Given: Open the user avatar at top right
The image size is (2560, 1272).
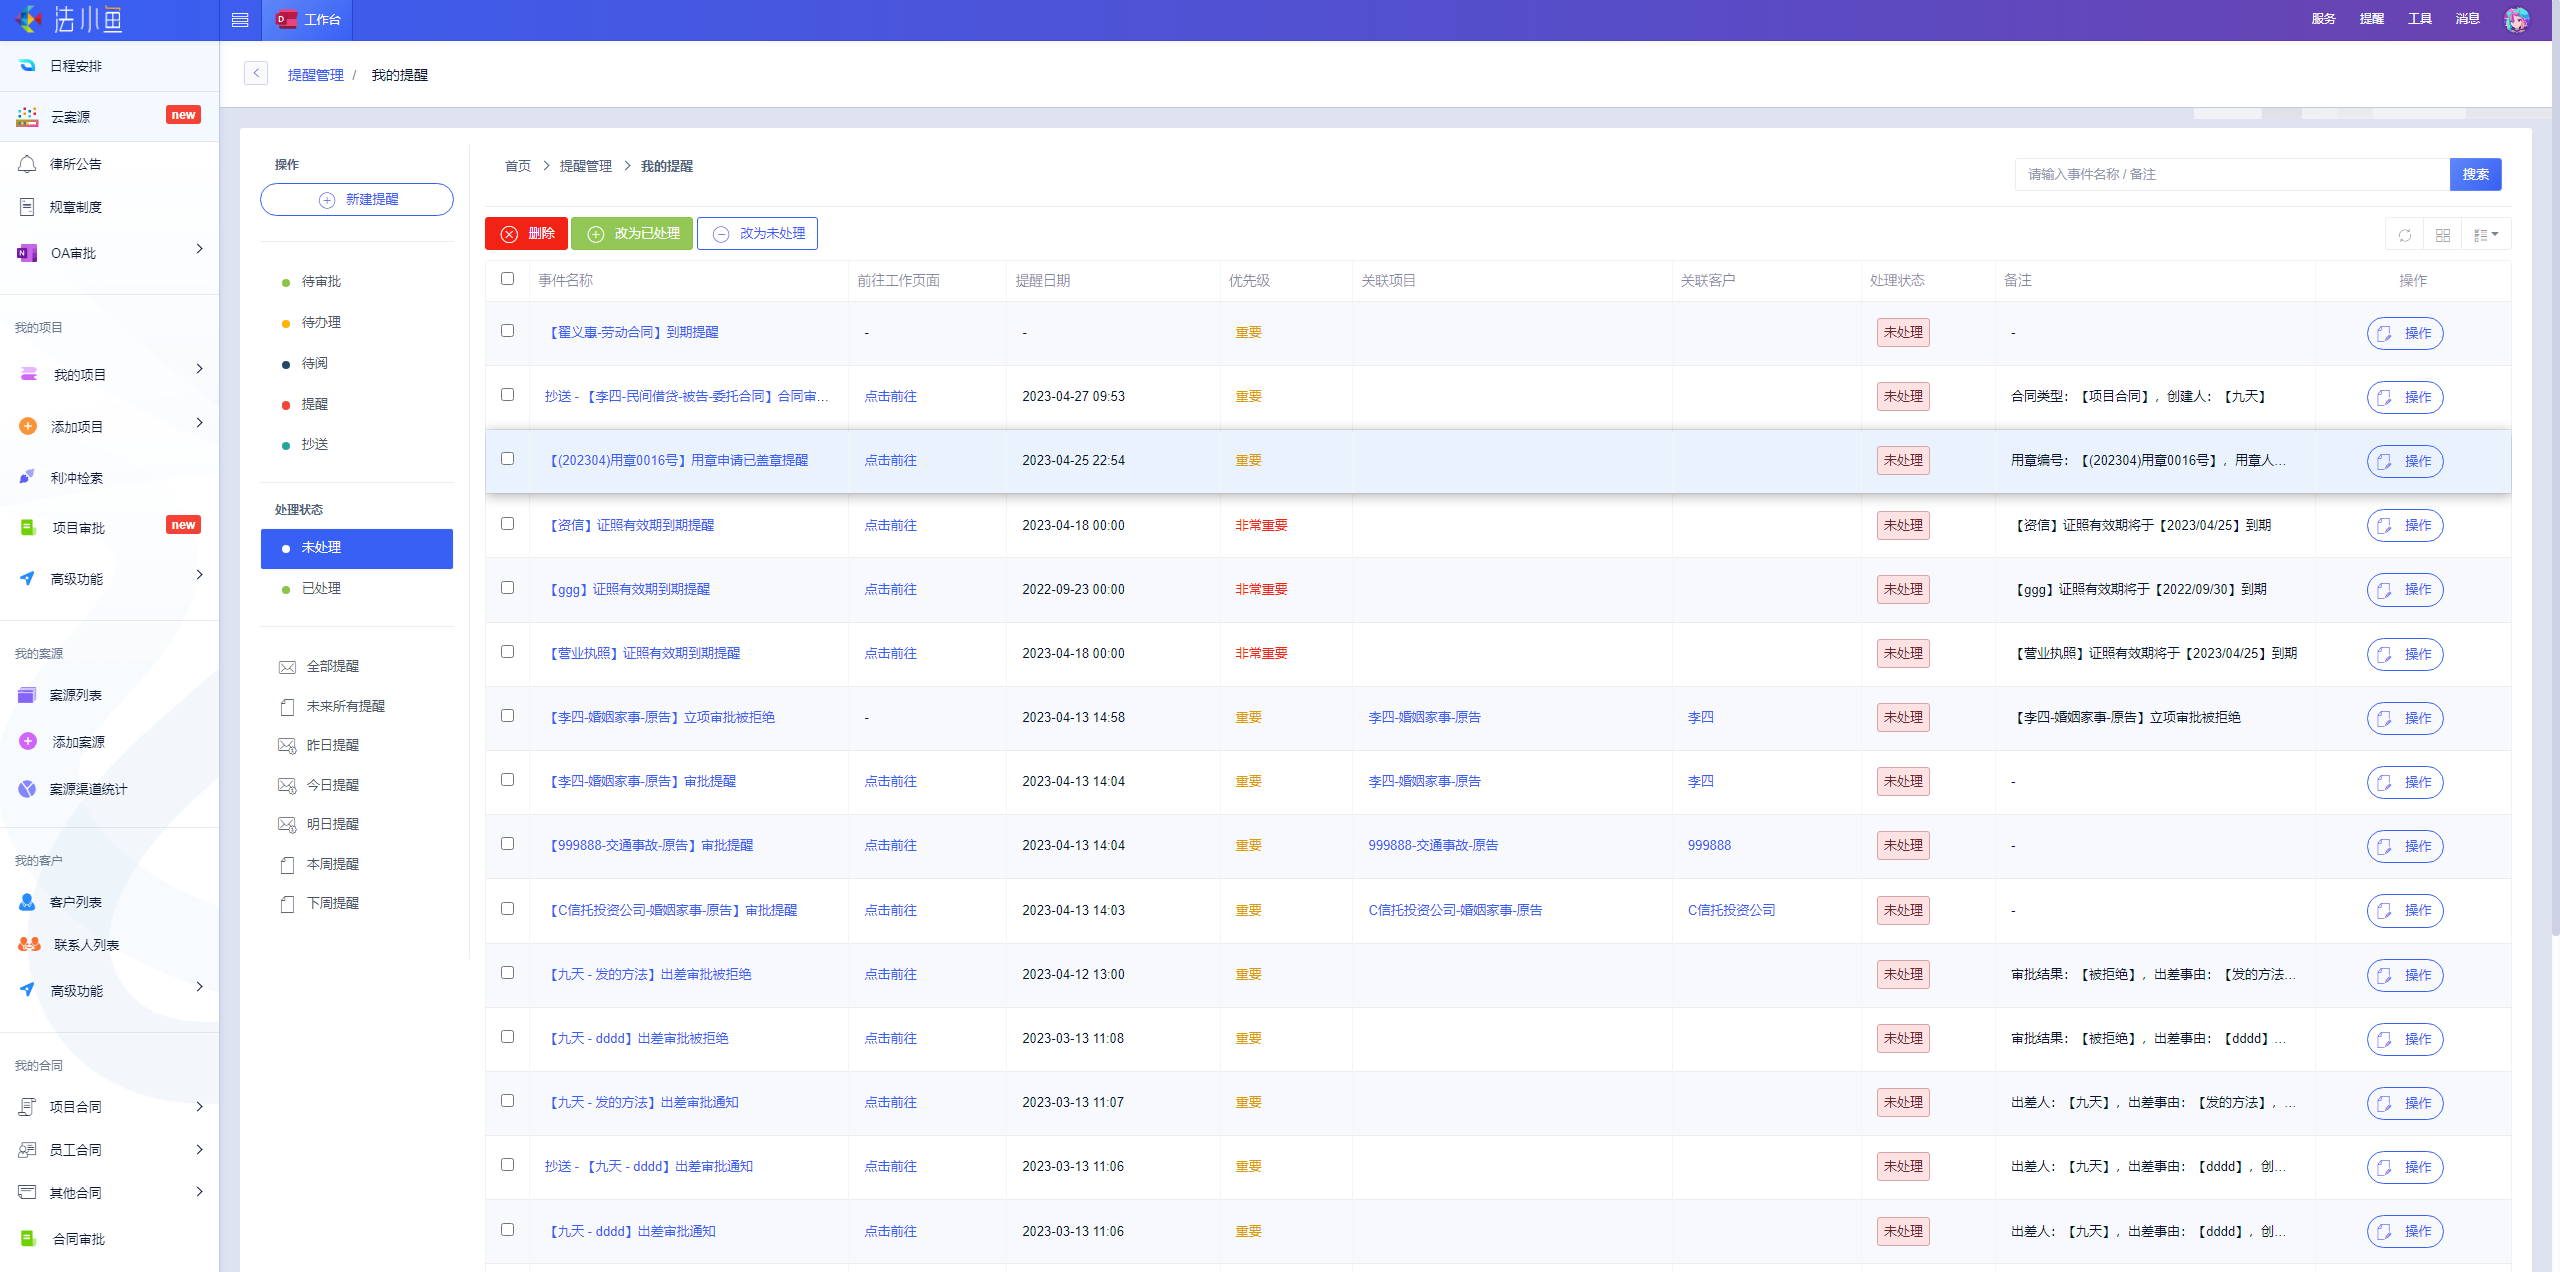Looking at the screenshot, I should 2516,19.
